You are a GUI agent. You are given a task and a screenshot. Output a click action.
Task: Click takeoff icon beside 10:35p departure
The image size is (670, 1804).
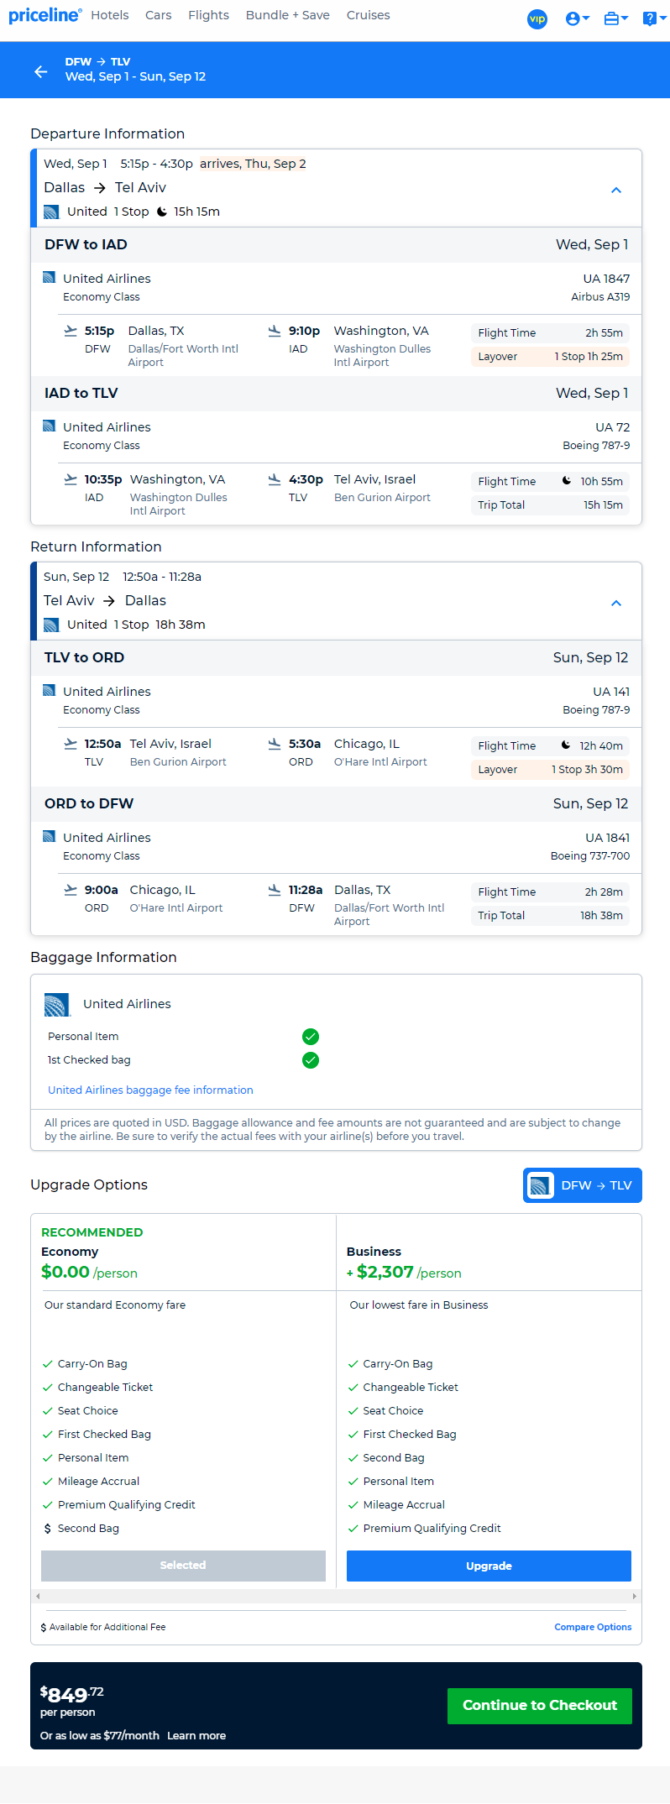[70, 479]
